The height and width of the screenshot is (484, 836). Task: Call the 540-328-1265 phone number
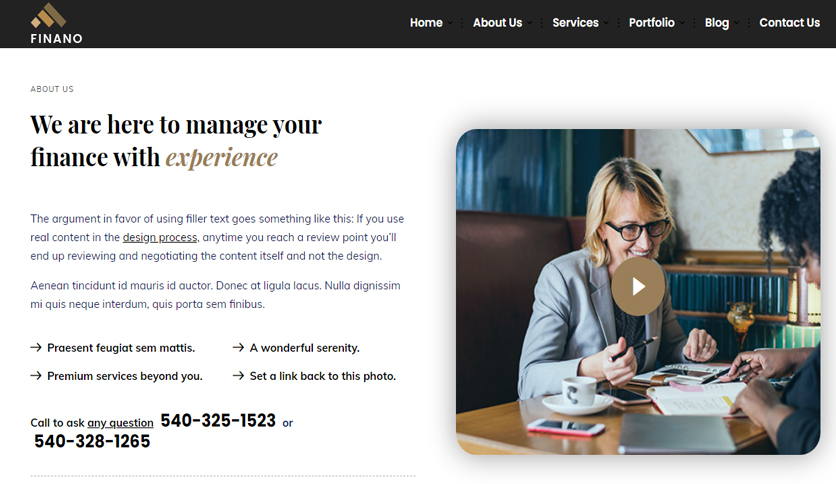click(x=92, y=441)
